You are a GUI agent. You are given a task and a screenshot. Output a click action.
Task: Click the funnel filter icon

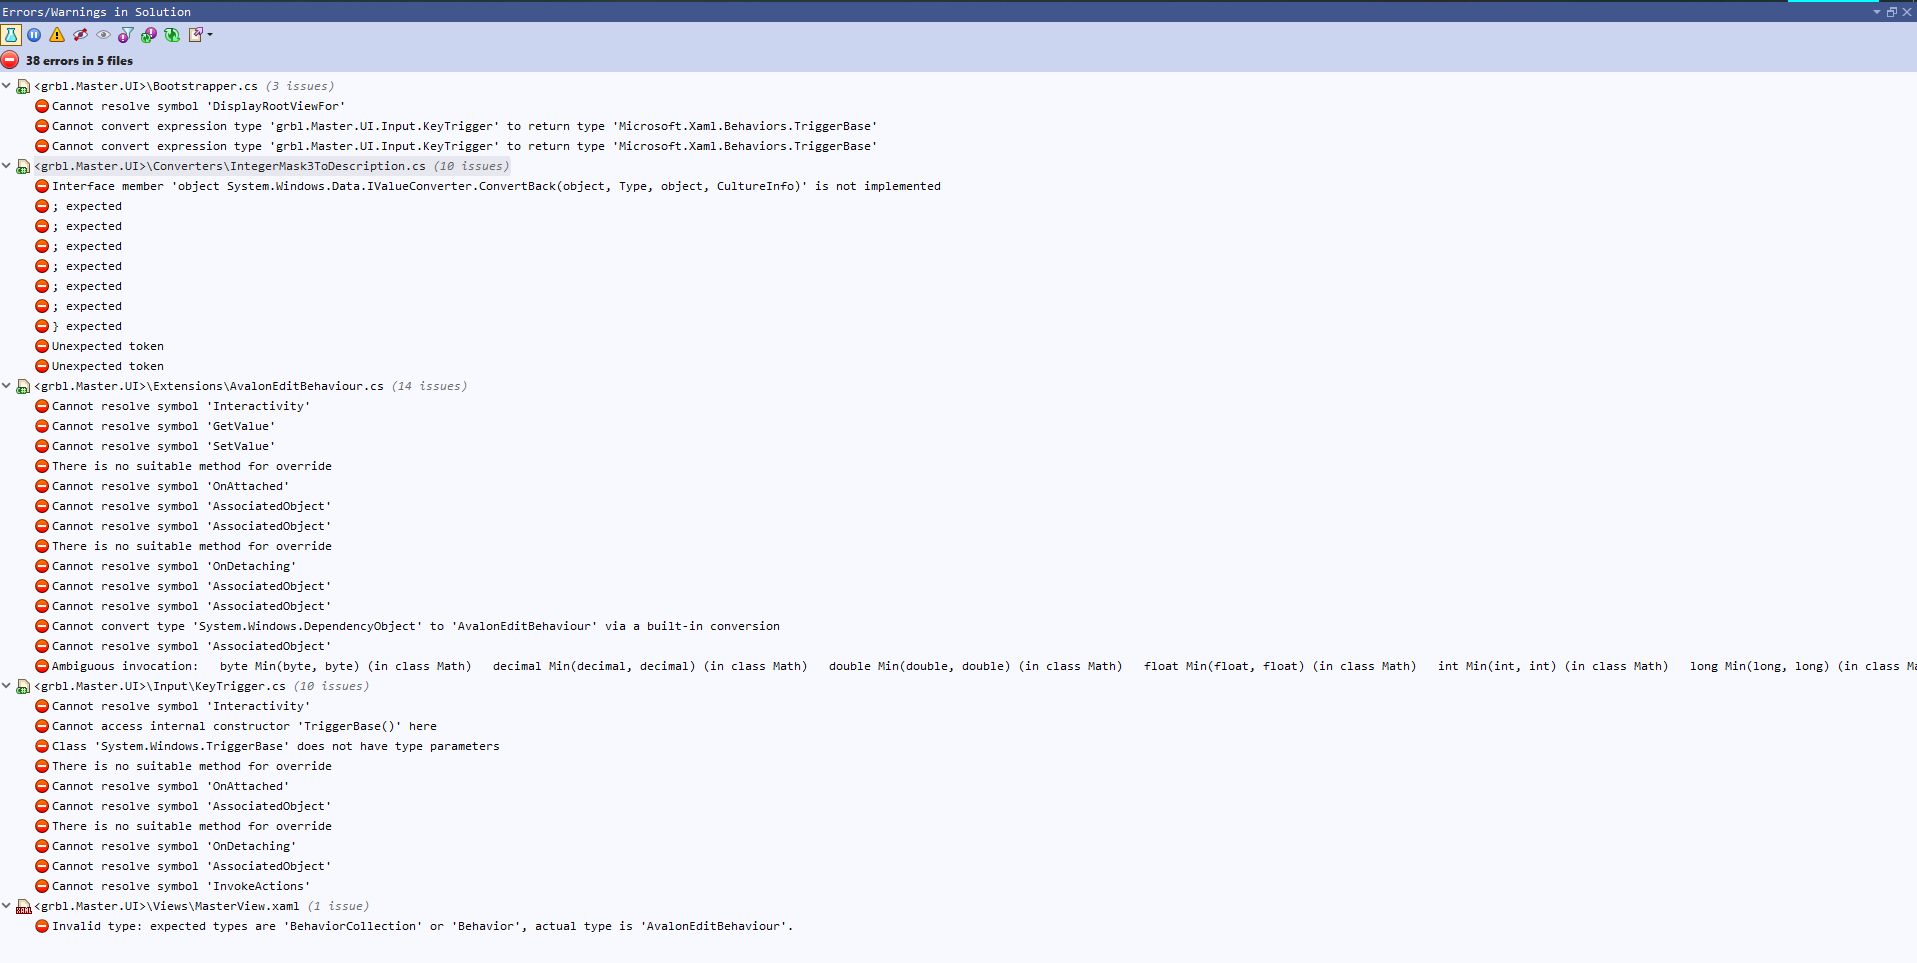[125, 35]
